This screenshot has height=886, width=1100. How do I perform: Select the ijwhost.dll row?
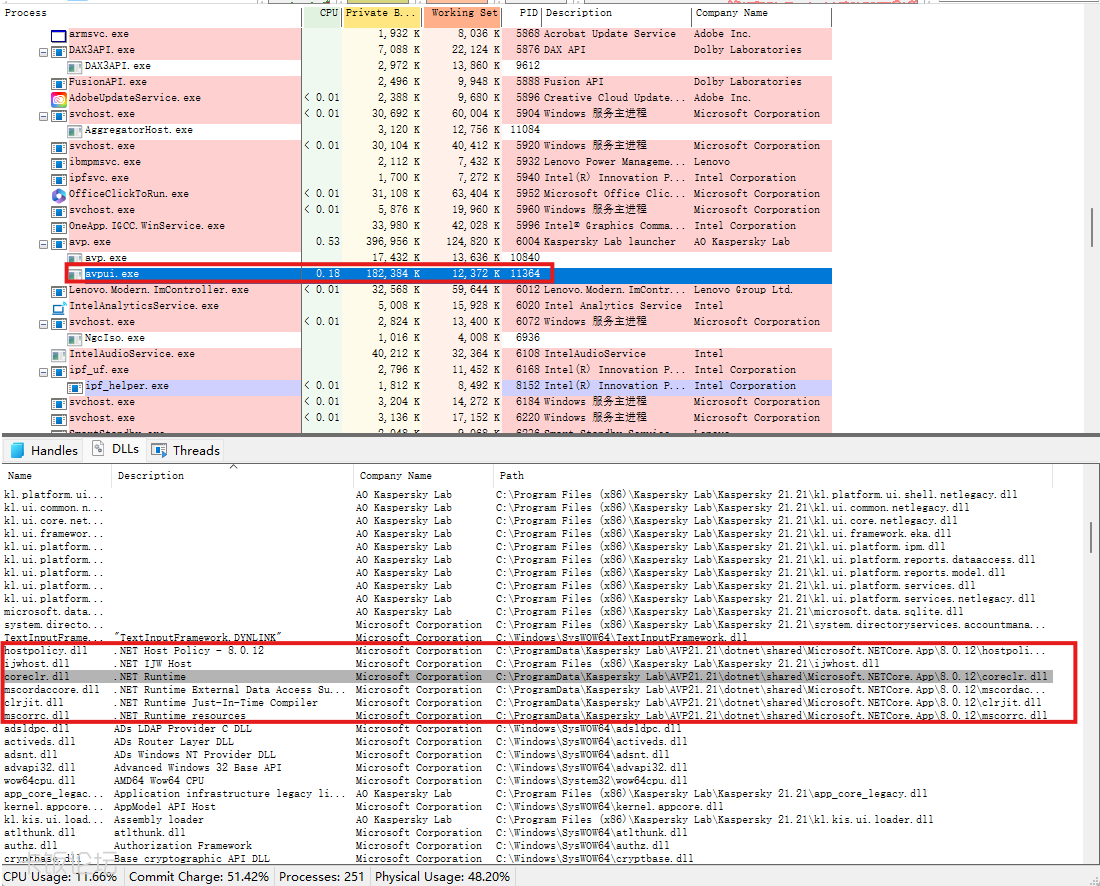click(x=526, y=664)
